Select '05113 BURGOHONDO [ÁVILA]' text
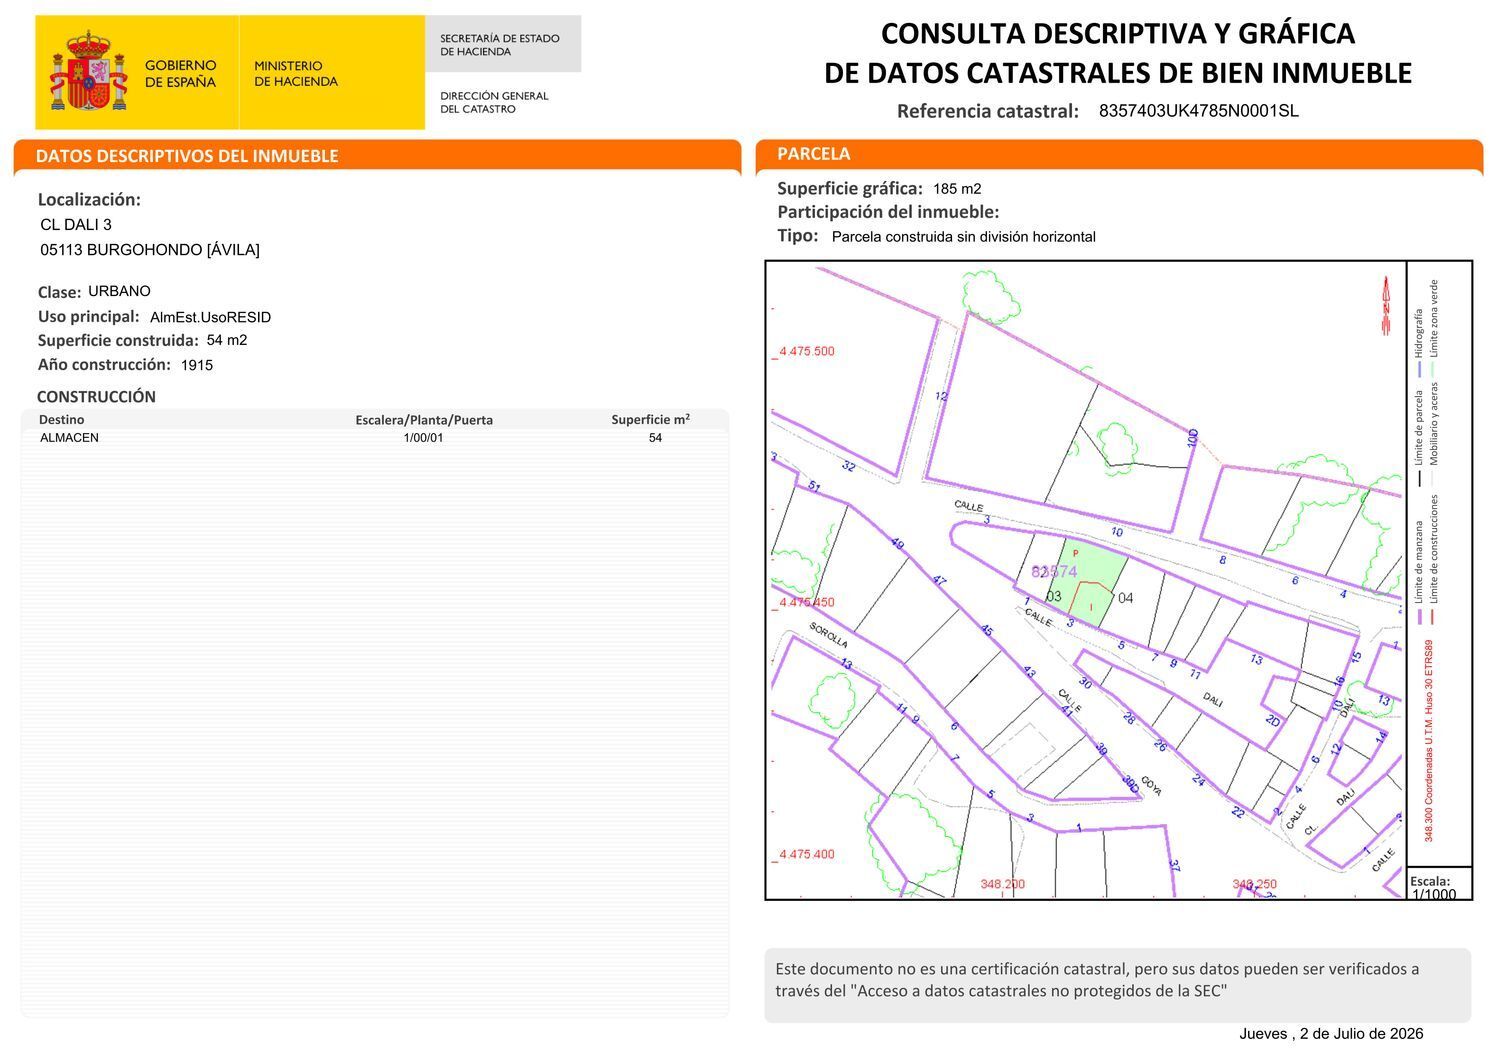The width and height of the screenshot is (1500, 1059). [150, 250]
